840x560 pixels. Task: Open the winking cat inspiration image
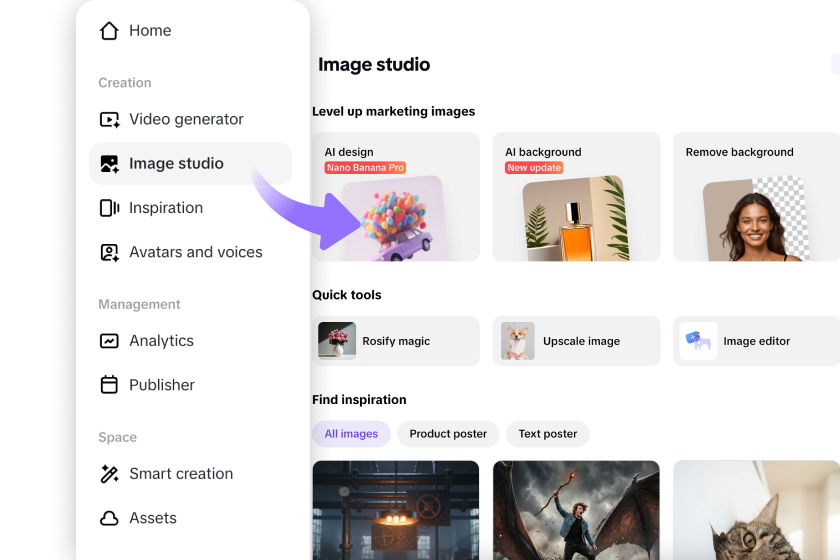point(756,510)
